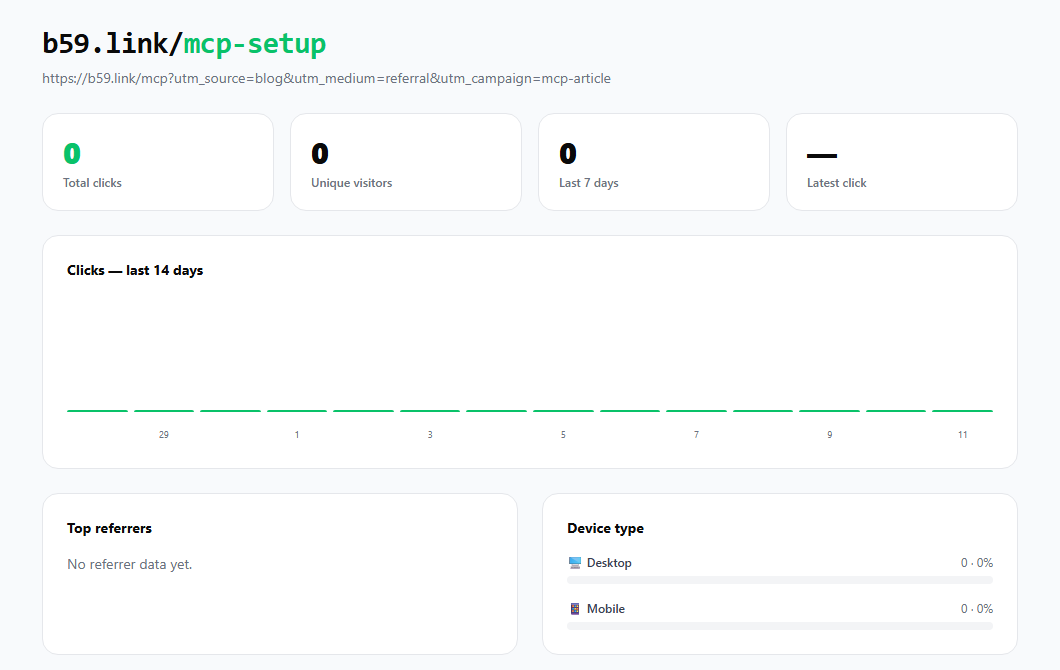Screen dimensions: 1060x670
Task: Click the chart bar above day 7
Action: click(x=696, y=410)
